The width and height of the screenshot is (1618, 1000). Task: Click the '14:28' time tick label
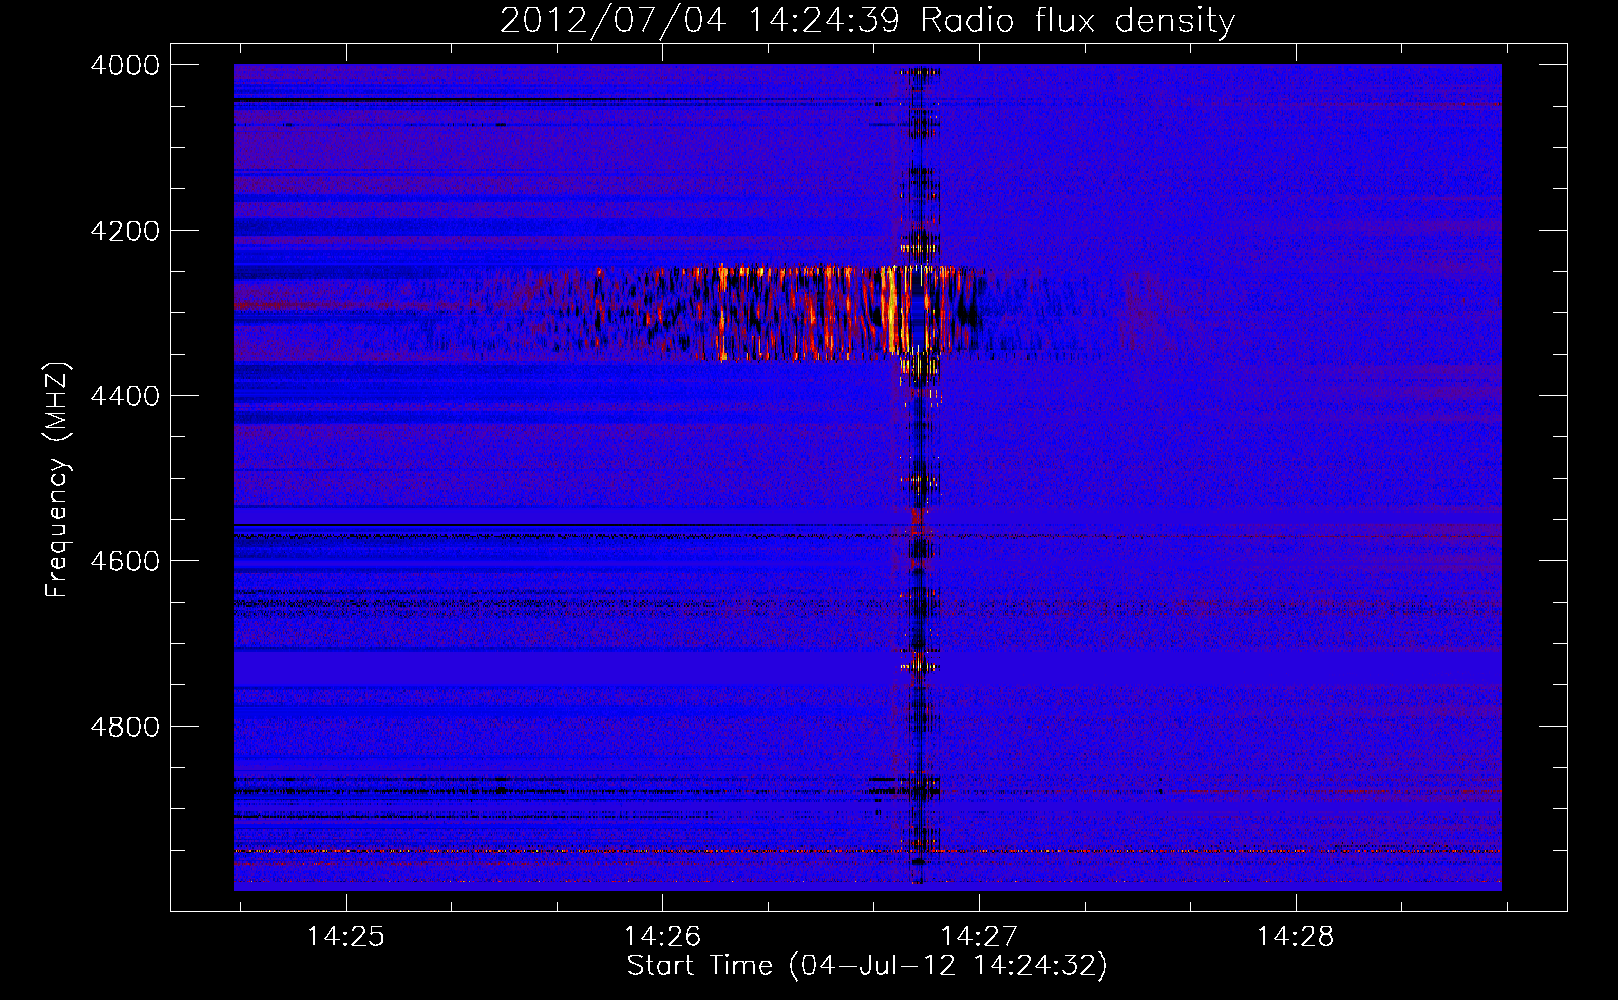(x=1295, y=936)
